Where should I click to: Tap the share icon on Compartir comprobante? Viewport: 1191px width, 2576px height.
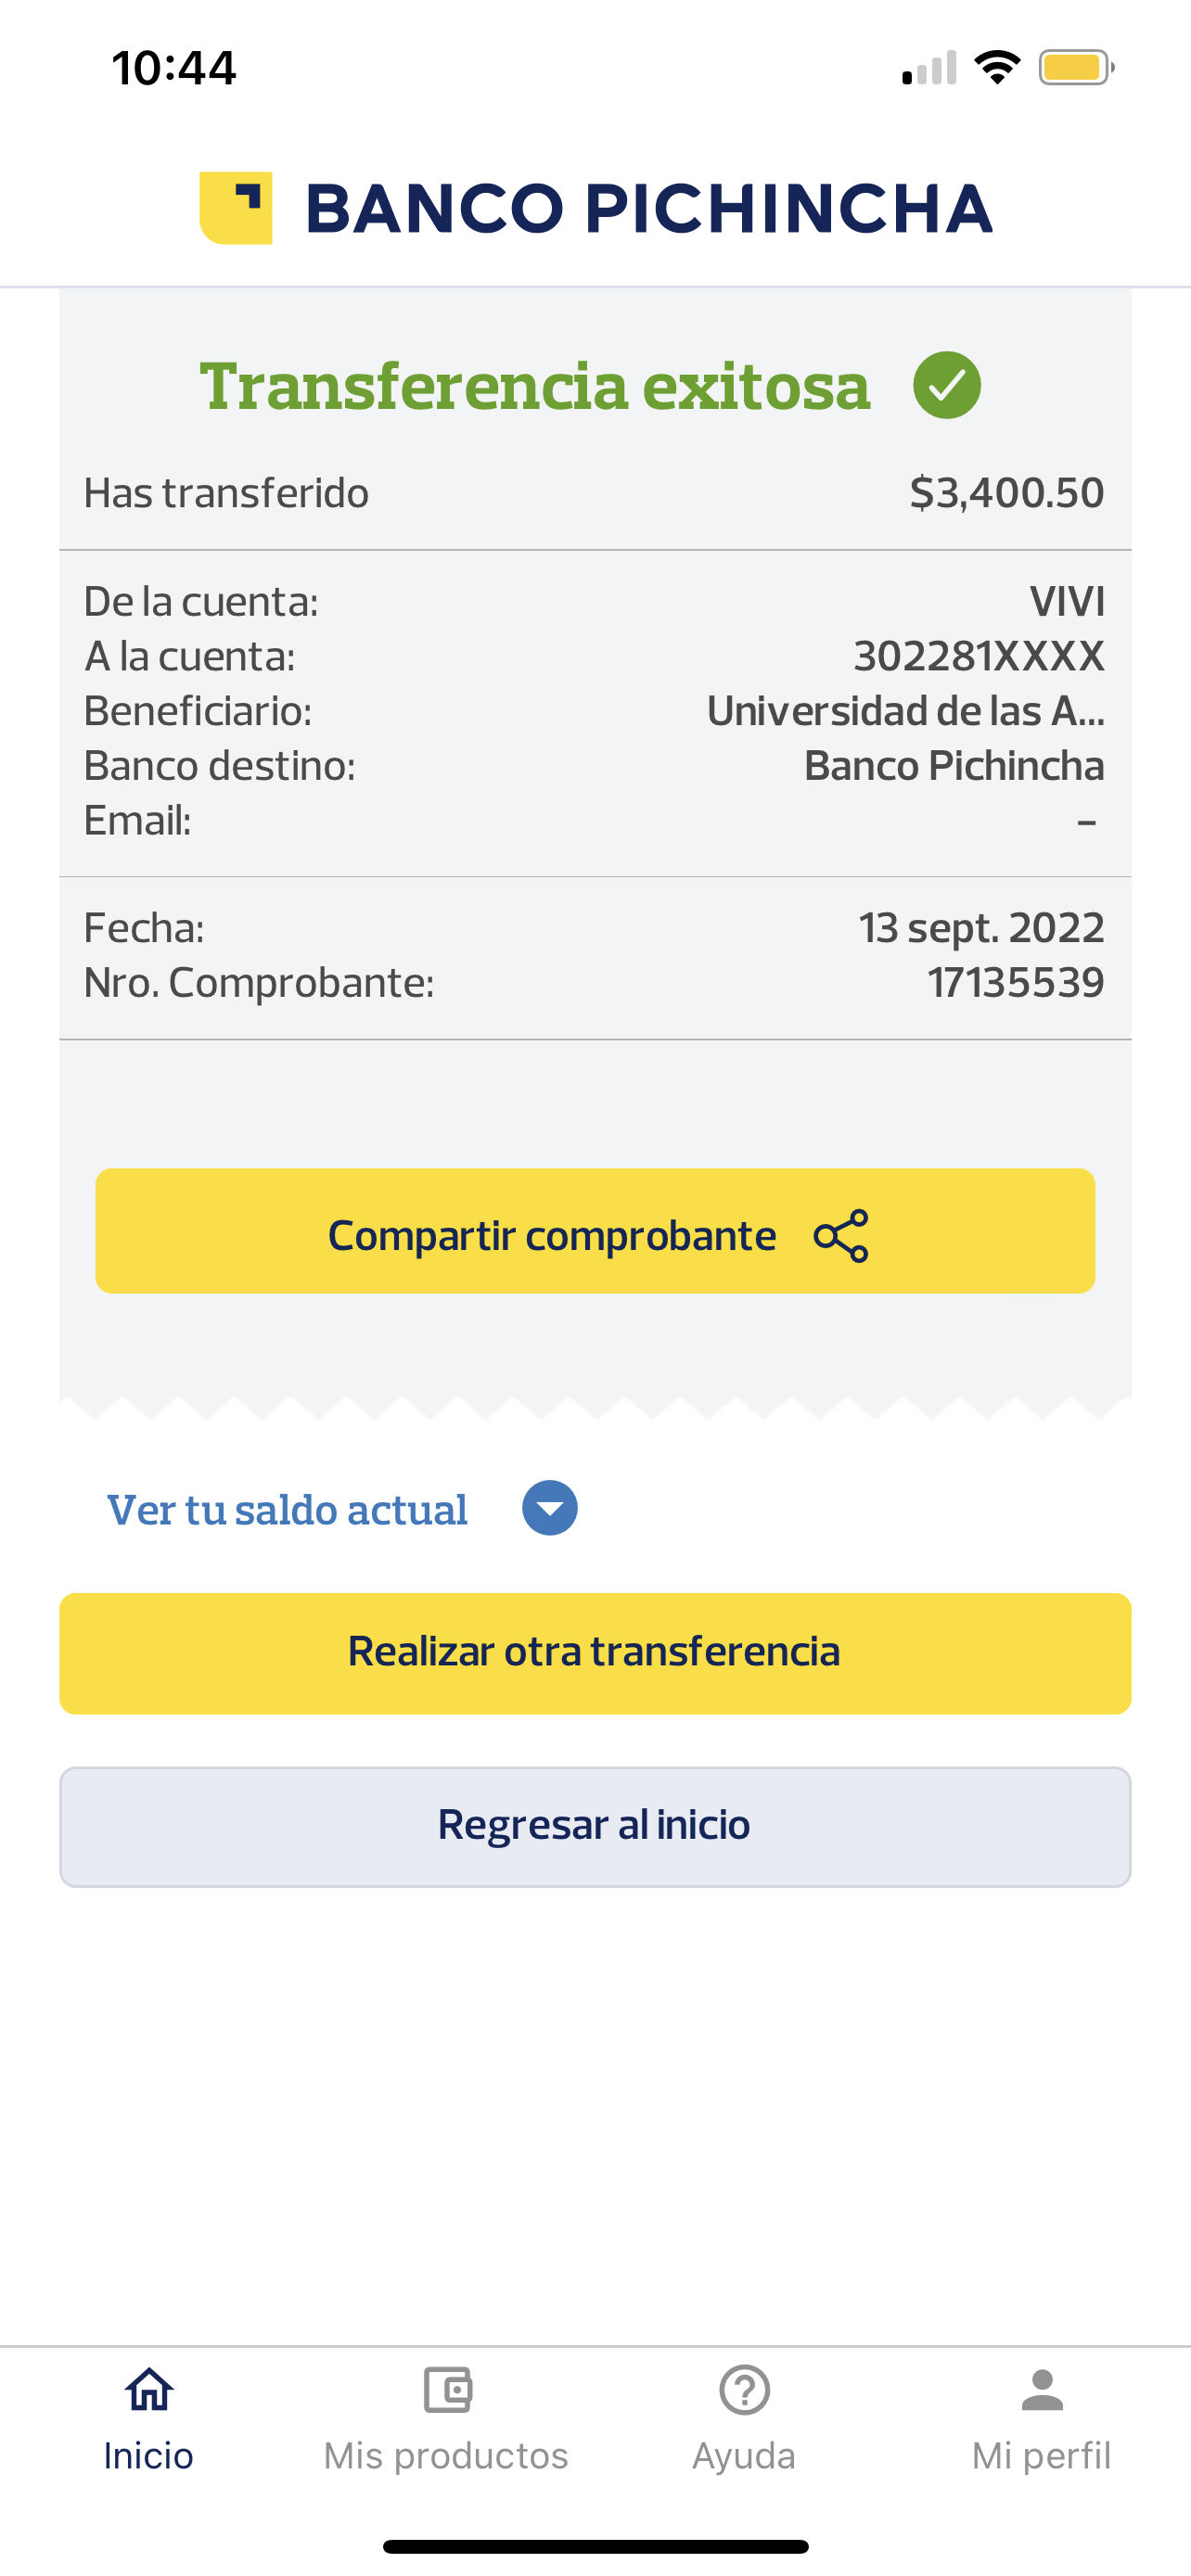click(841, 1236)
